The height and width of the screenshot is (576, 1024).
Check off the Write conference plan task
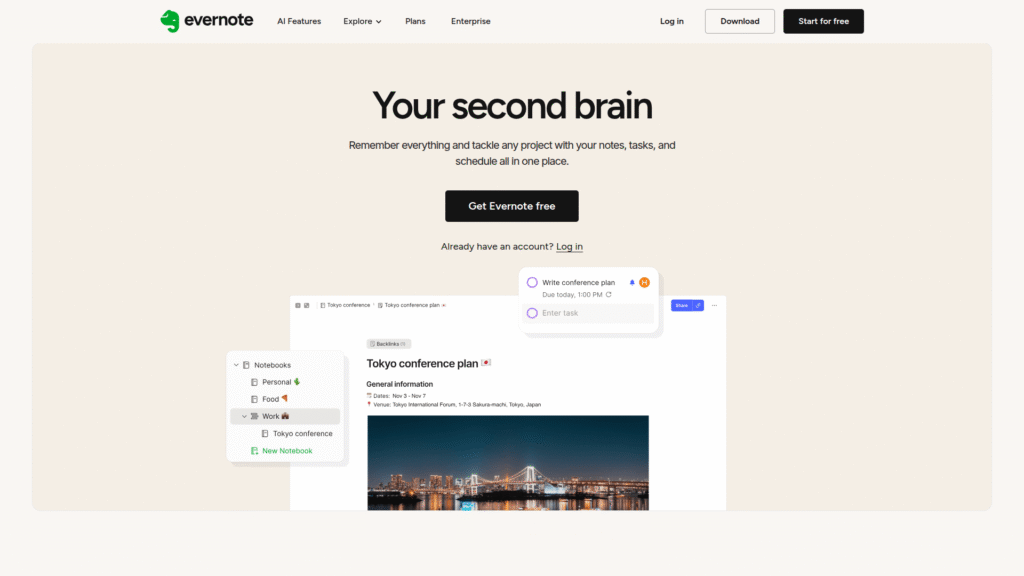[x=532, y=283]
